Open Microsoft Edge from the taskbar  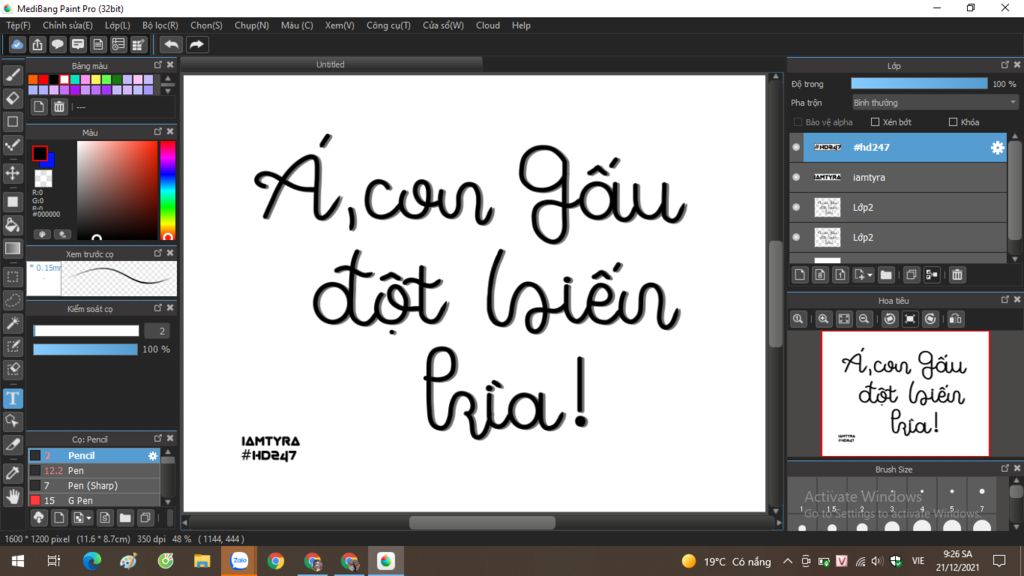(x=91, y=561)
